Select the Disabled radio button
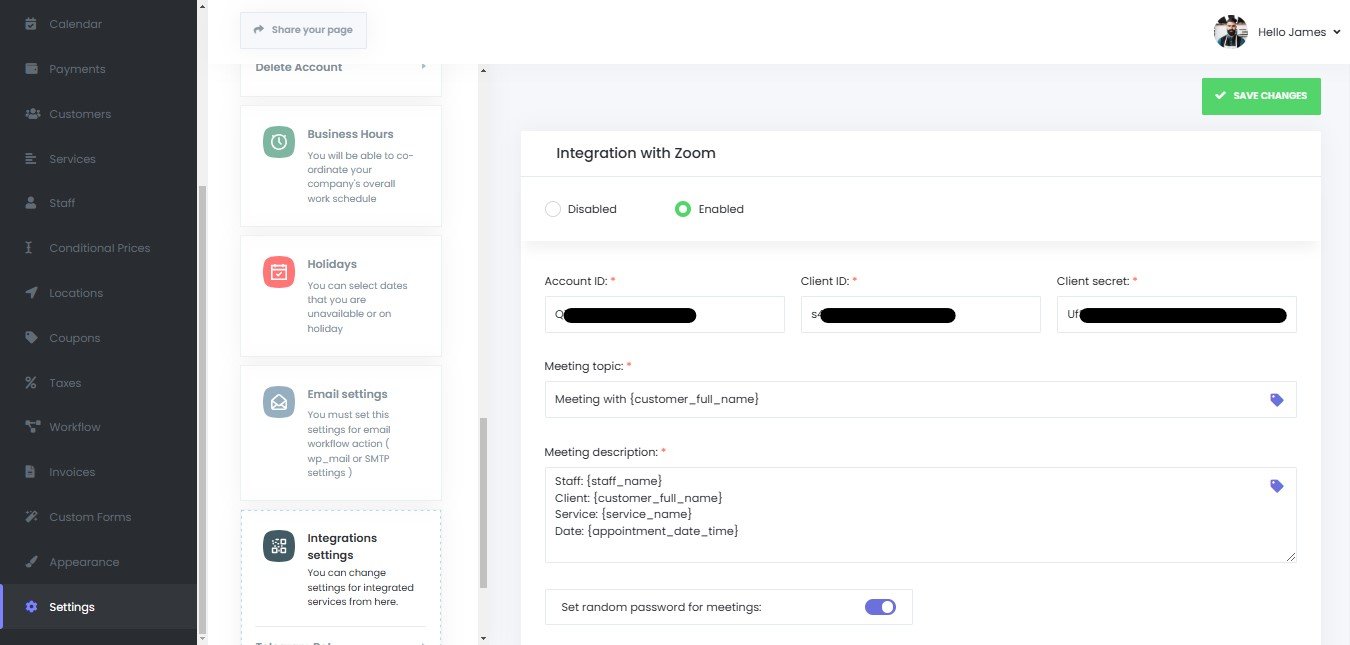The image size is (1350, 645). point(553,209)
